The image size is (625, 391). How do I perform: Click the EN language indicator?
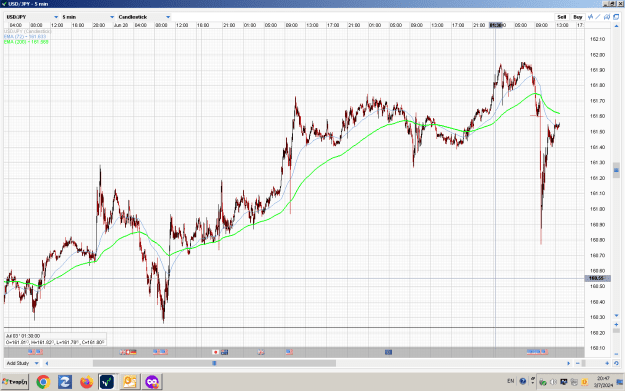[x=511, y=381]
